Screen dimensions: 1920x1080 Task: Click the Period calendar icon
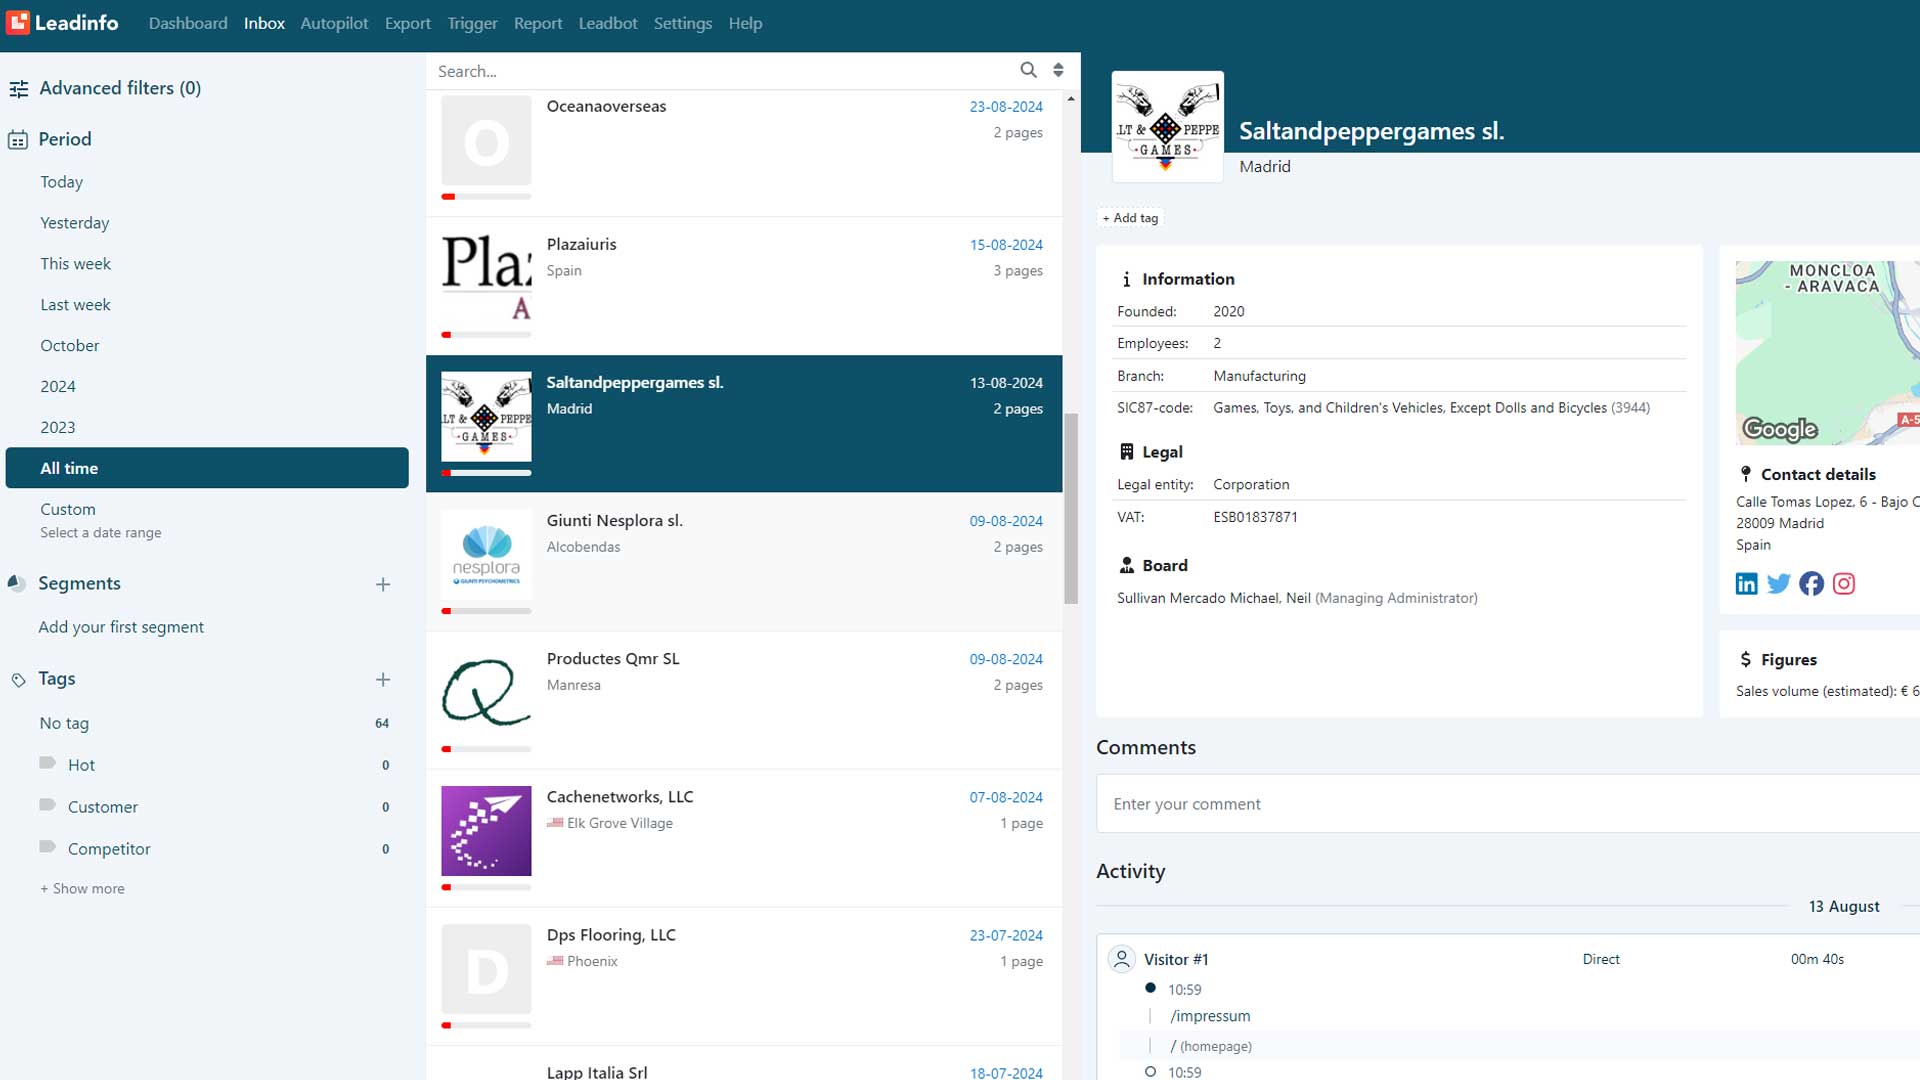18,140
